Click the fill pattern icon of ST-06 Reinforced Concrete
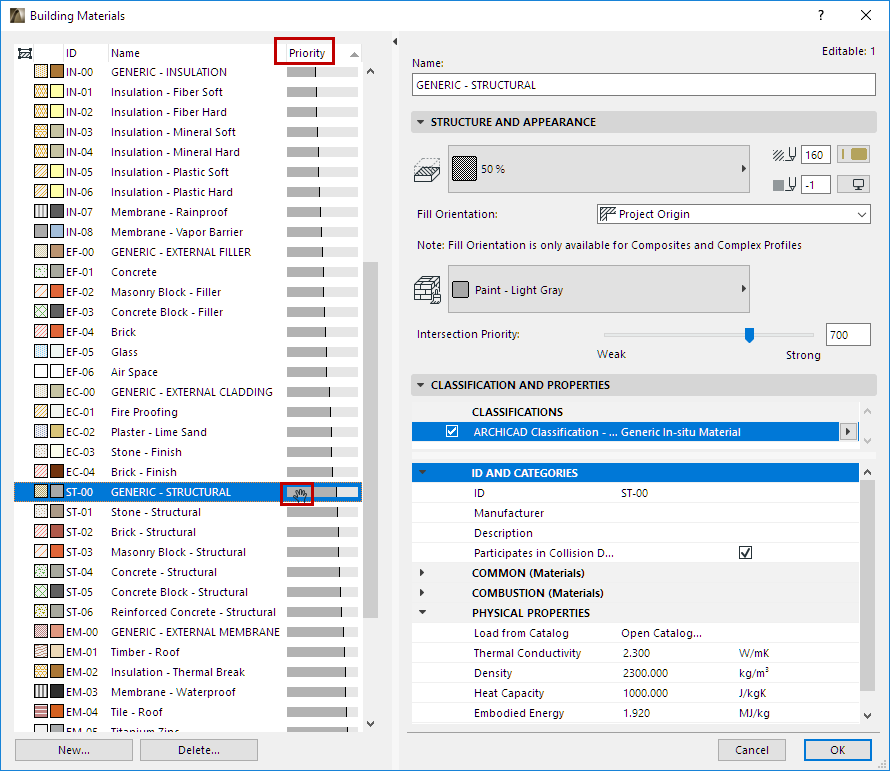 41,611
